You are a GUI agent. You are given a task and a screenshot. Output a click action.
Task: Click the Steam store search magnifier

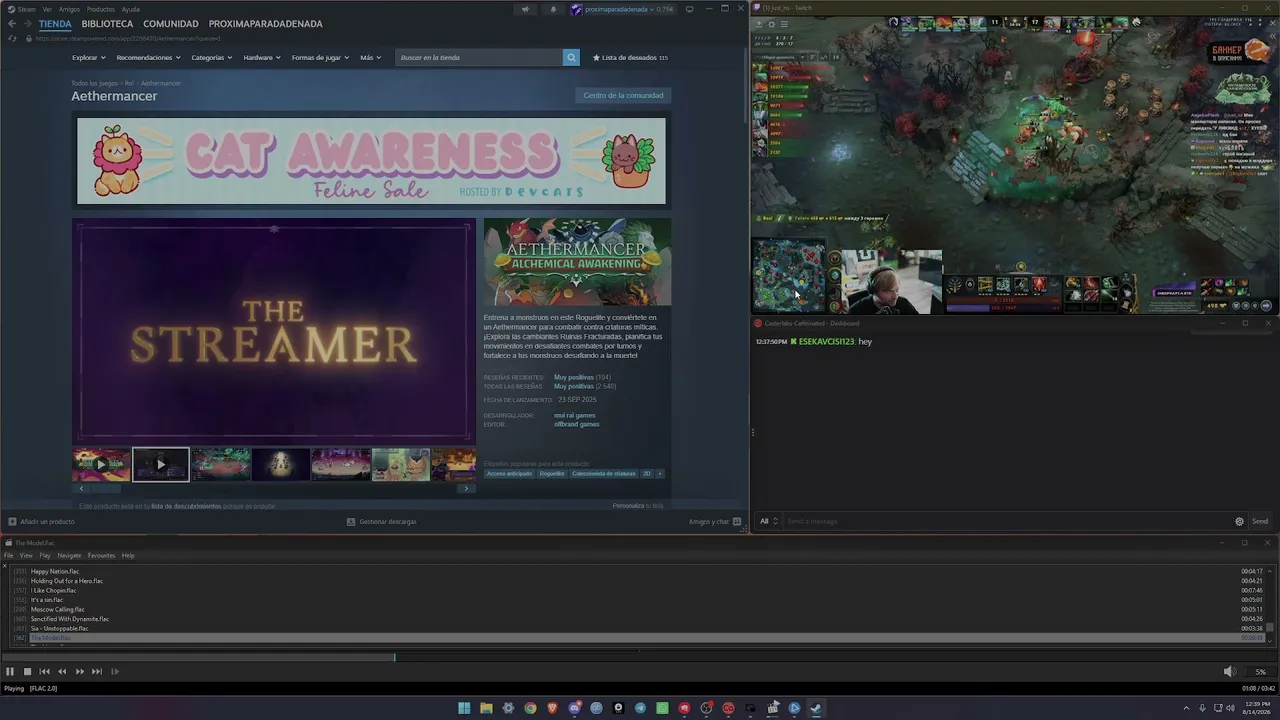(571, 58)
